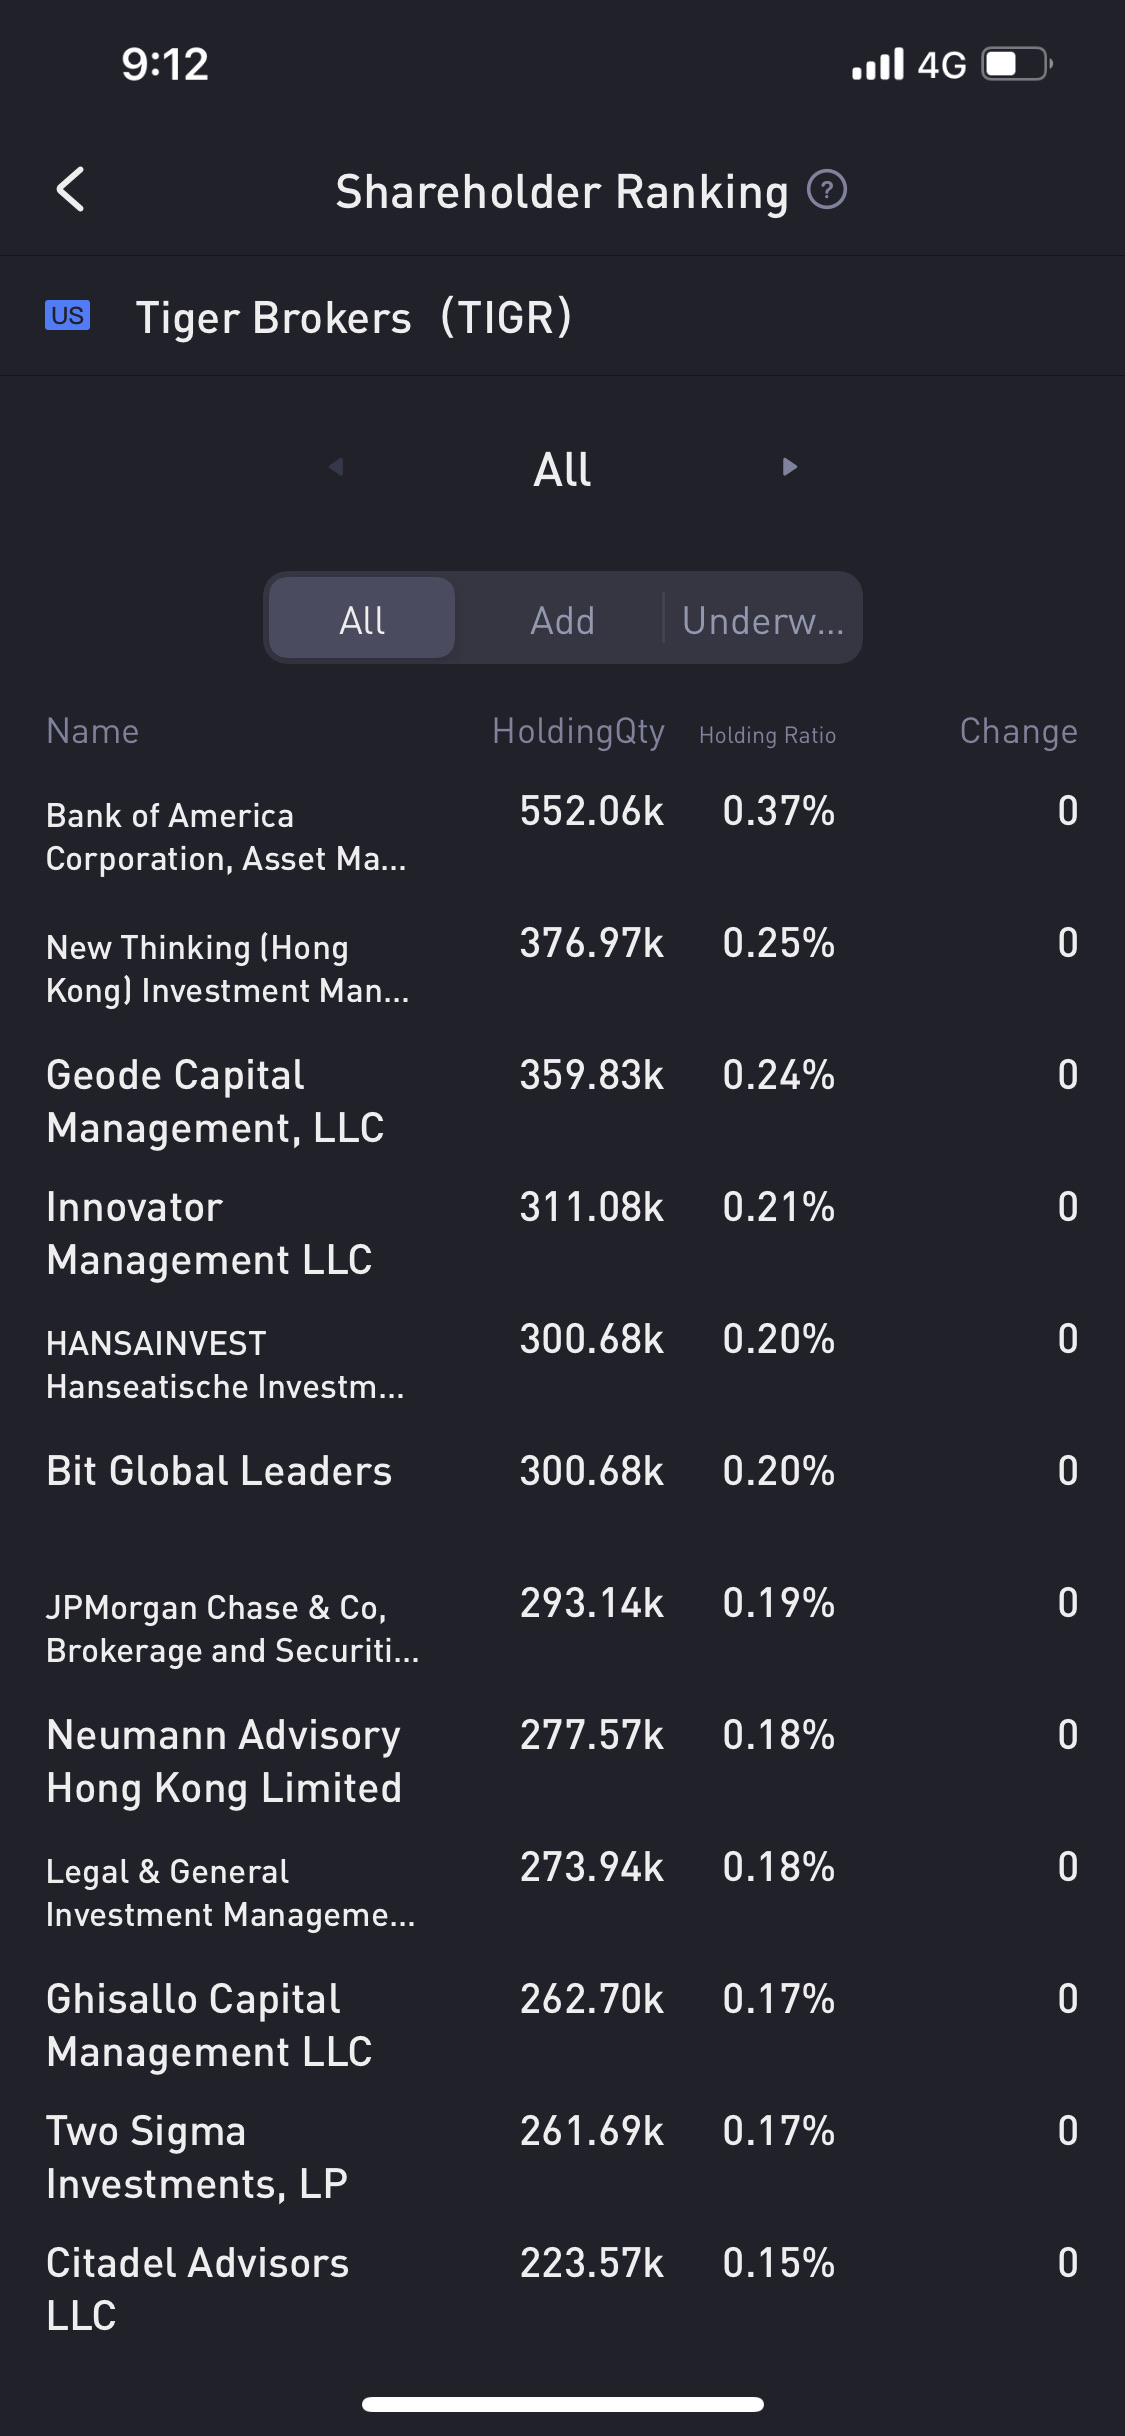Sort by the HoldingQty column header
Viewport: 1125px width, 2436px height.
(x=578, y=732)
